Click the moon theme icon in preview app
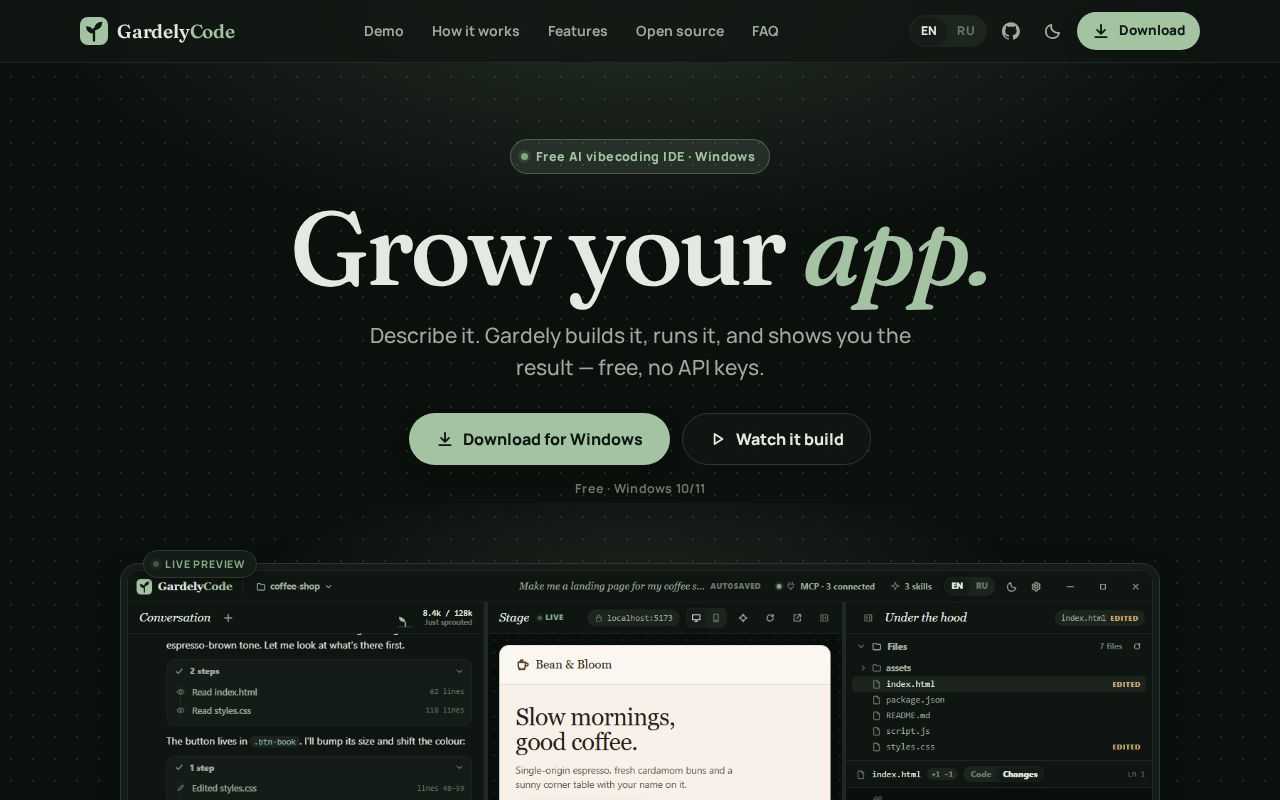This screenshot has height=800, width=1280. 1011,587
